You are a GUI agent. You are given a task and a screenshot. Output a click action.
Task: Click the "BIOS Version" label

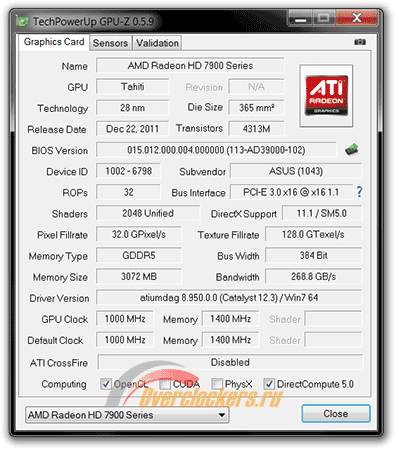[x=60, y=151]
